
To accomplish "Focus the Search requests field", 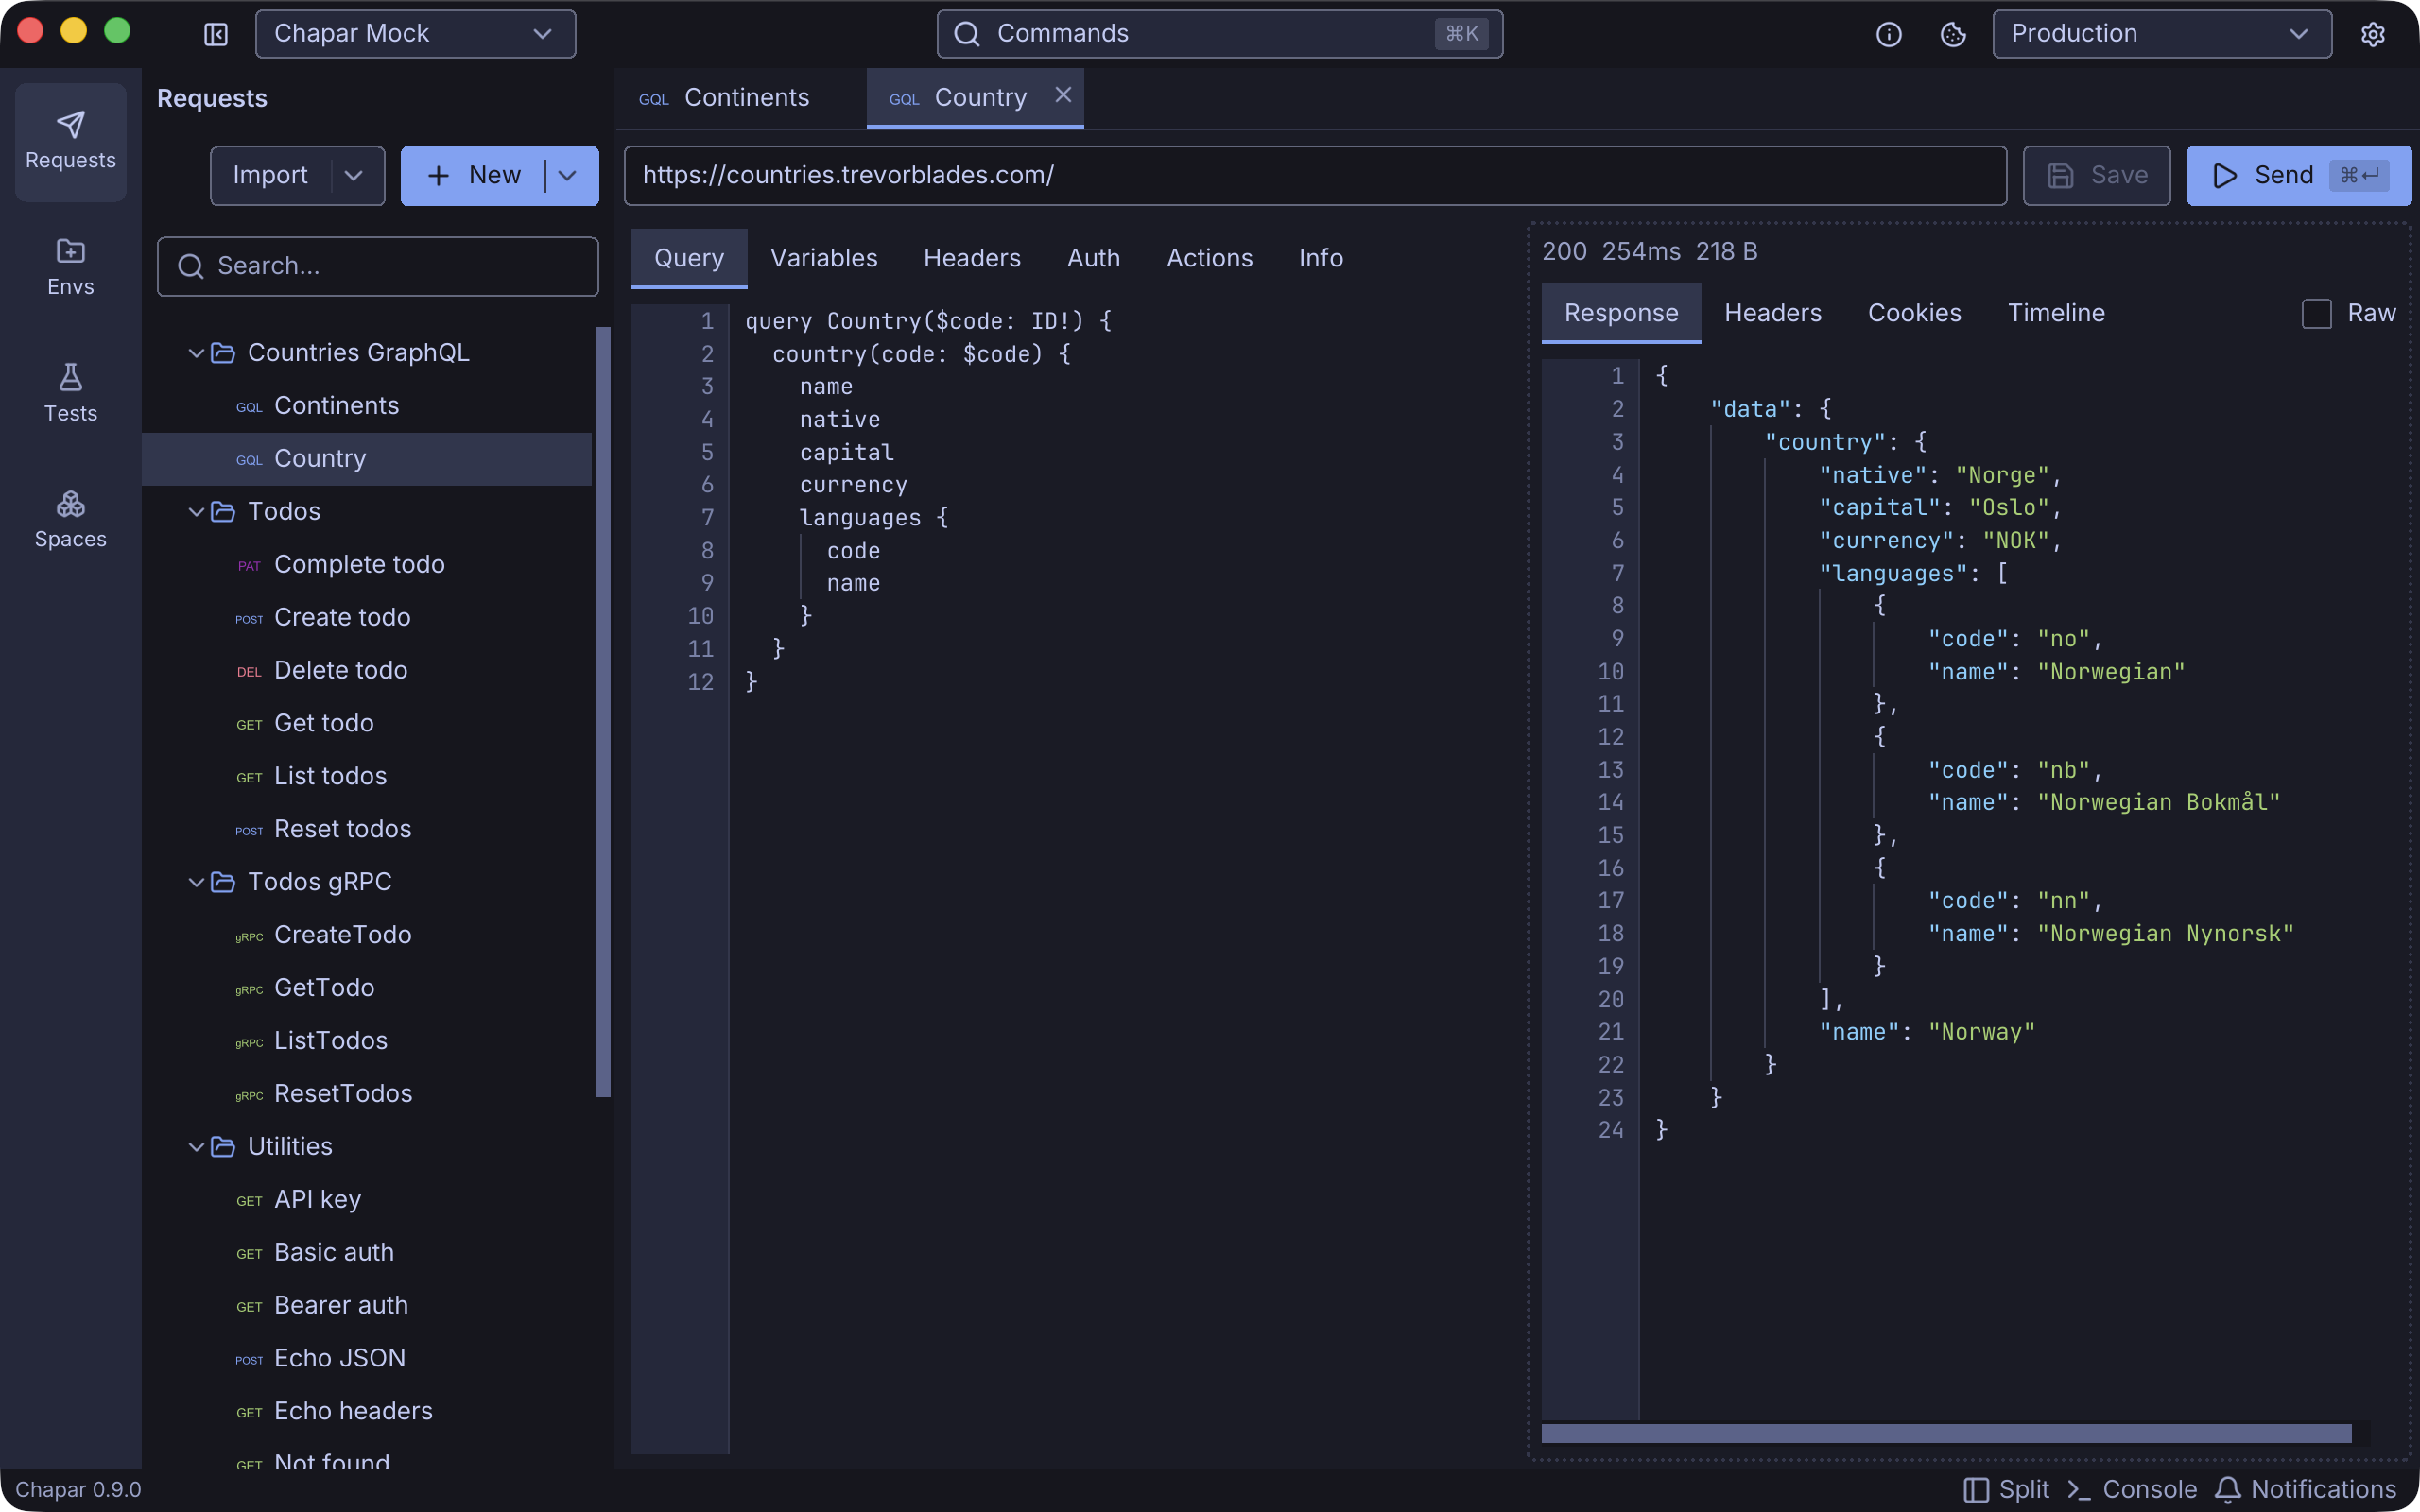I will point(378,266).
